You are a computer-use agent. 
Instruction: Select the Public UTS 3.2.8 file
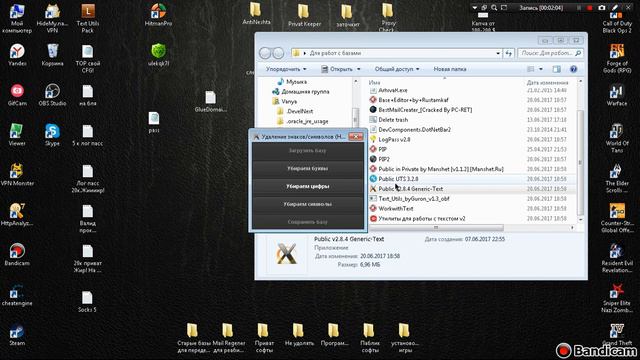coord(398,179)
